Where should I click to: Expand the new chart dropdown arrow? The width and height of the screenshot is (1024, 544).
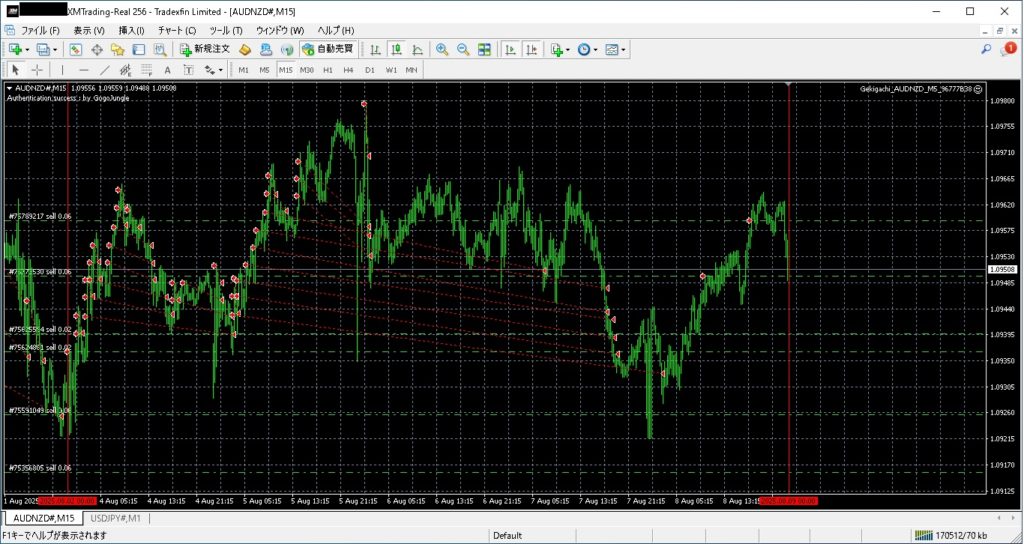pyautogui.click(x=29, y=49)
